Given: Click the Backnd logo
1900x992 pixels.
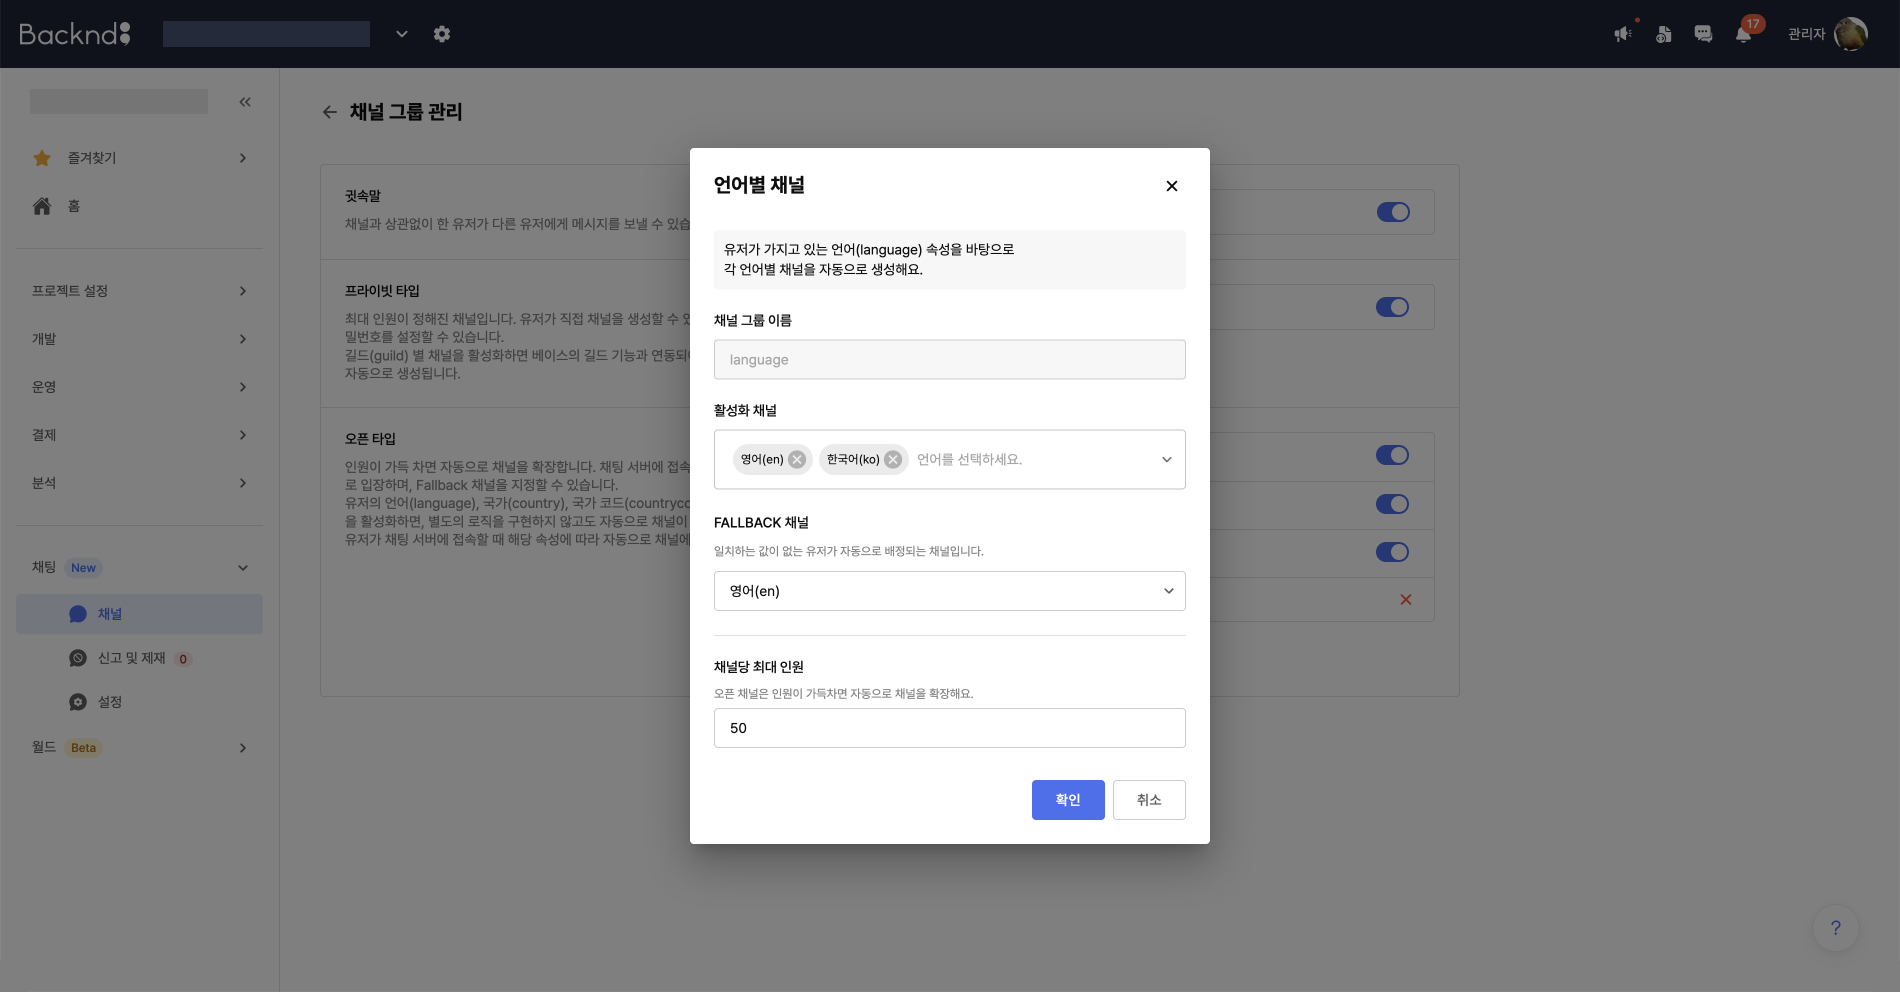Looking at the screenshot, I should click(x=75, y=34).
